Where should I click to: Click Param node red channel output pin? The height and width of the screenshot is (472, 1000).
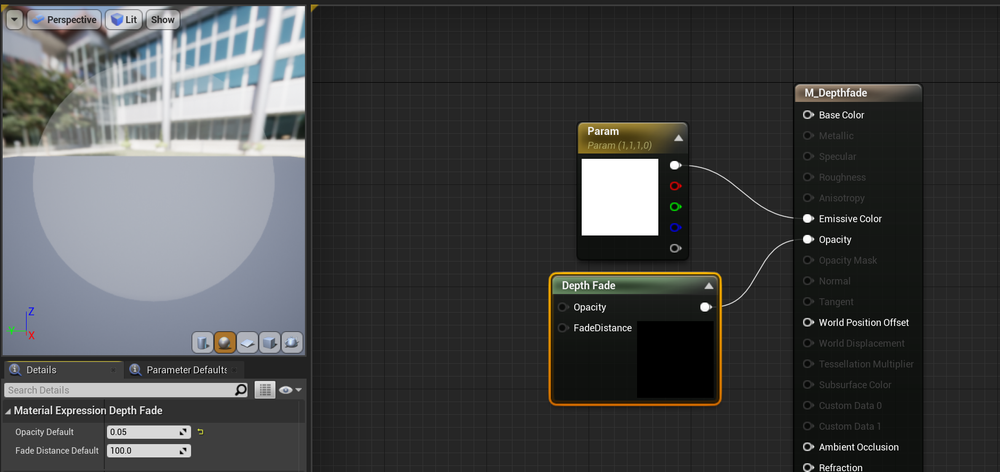point(675,186)
